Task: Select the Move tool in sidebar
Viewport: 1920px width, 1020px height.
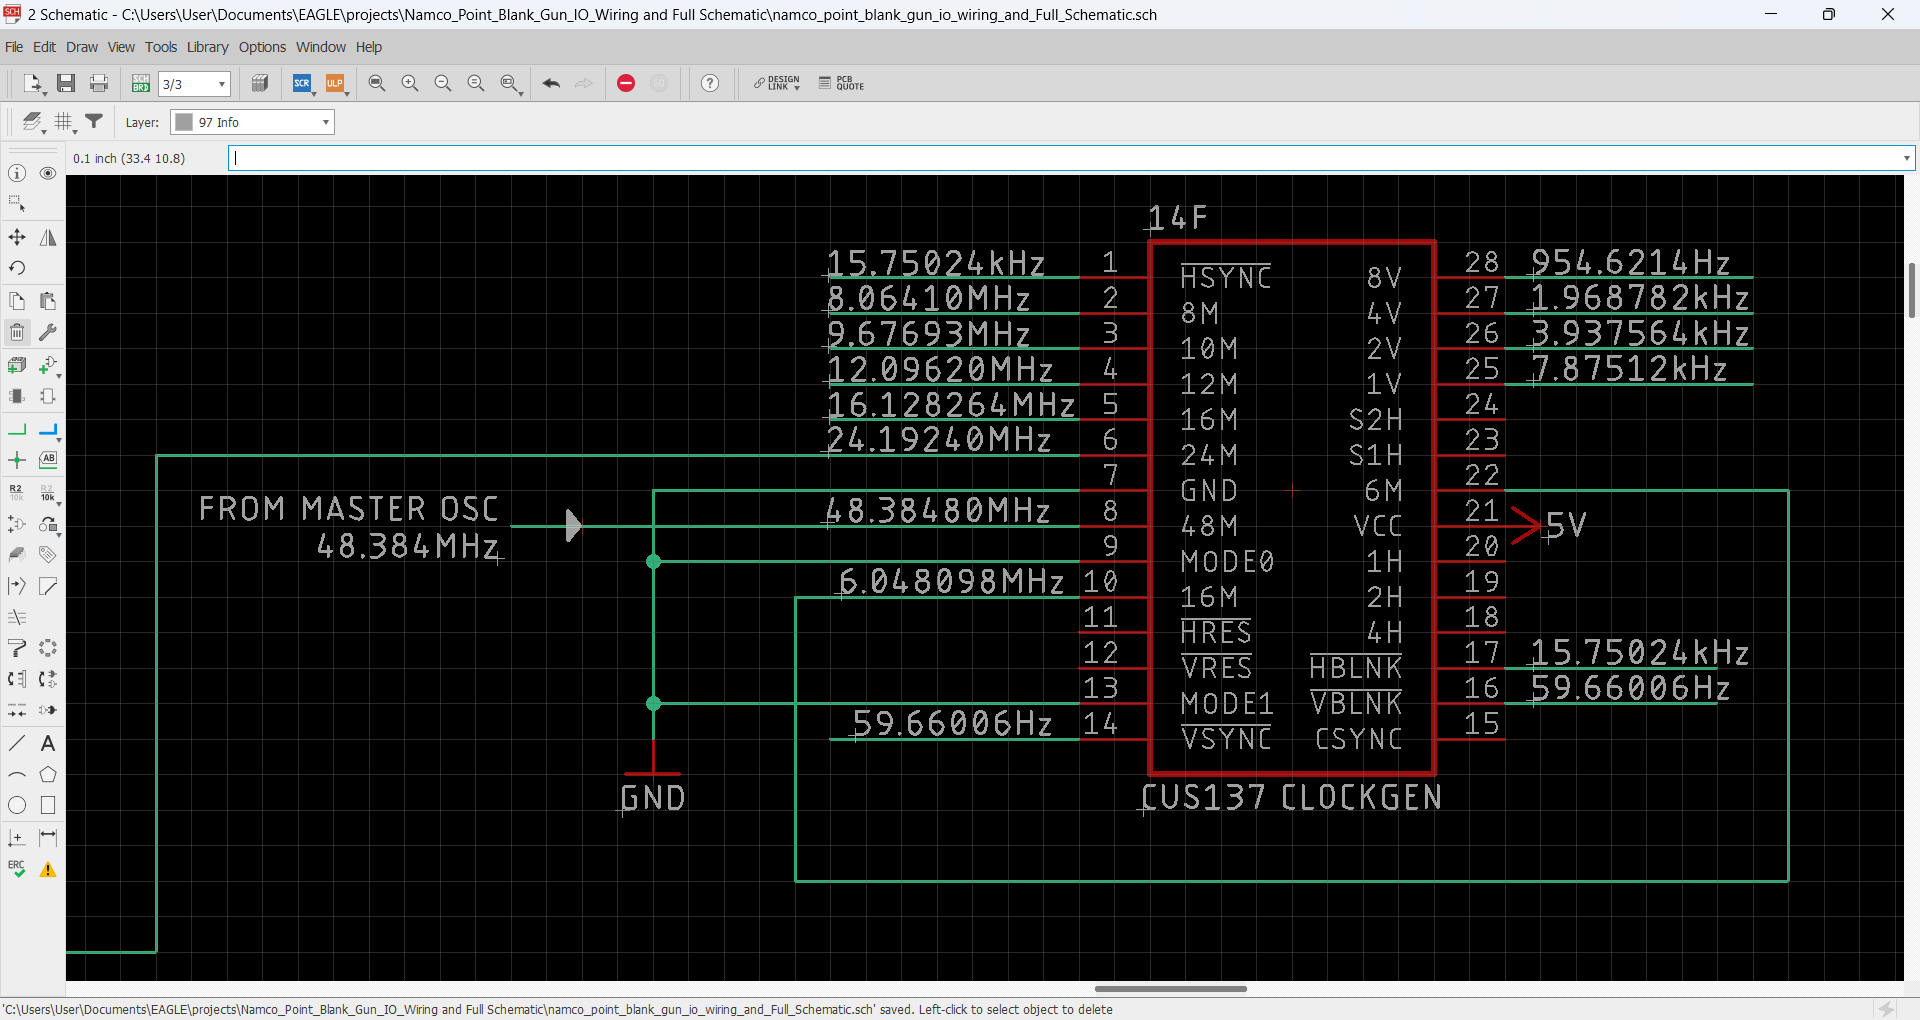Action: [17, 237]
